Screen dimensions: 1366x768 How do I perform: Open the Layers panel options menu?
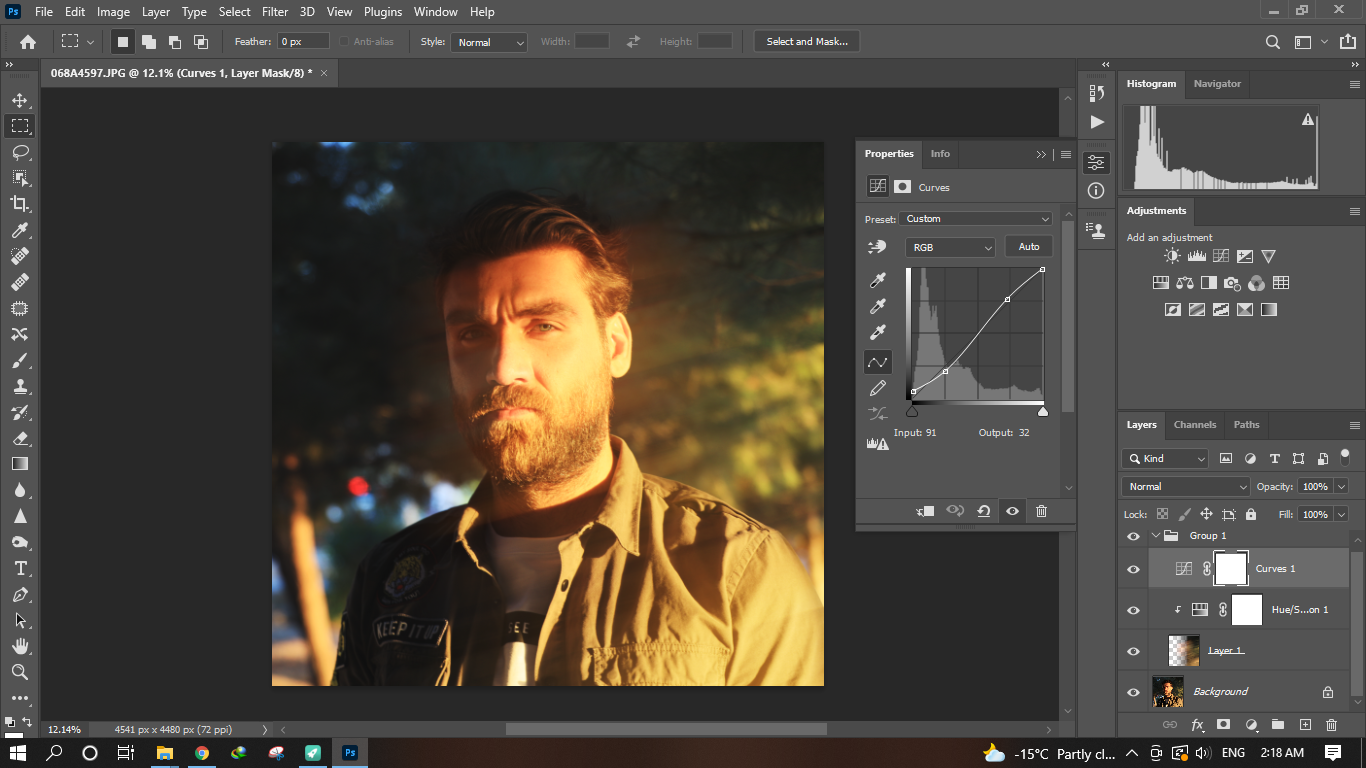point(1355,425)
